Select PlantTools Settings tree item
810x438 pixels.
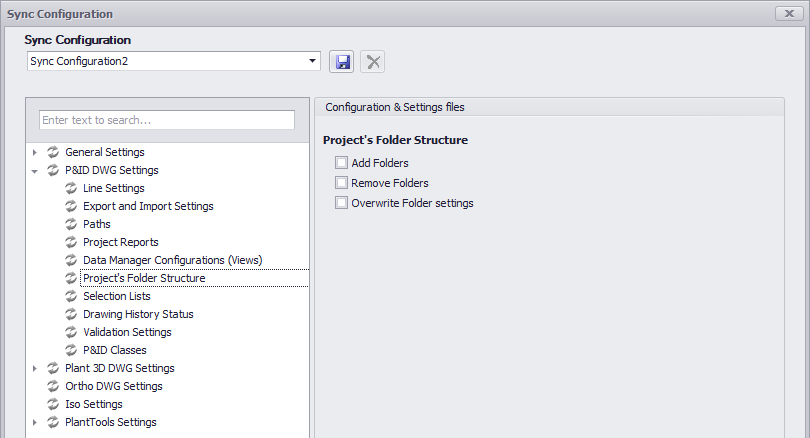(x=111, y=423)
